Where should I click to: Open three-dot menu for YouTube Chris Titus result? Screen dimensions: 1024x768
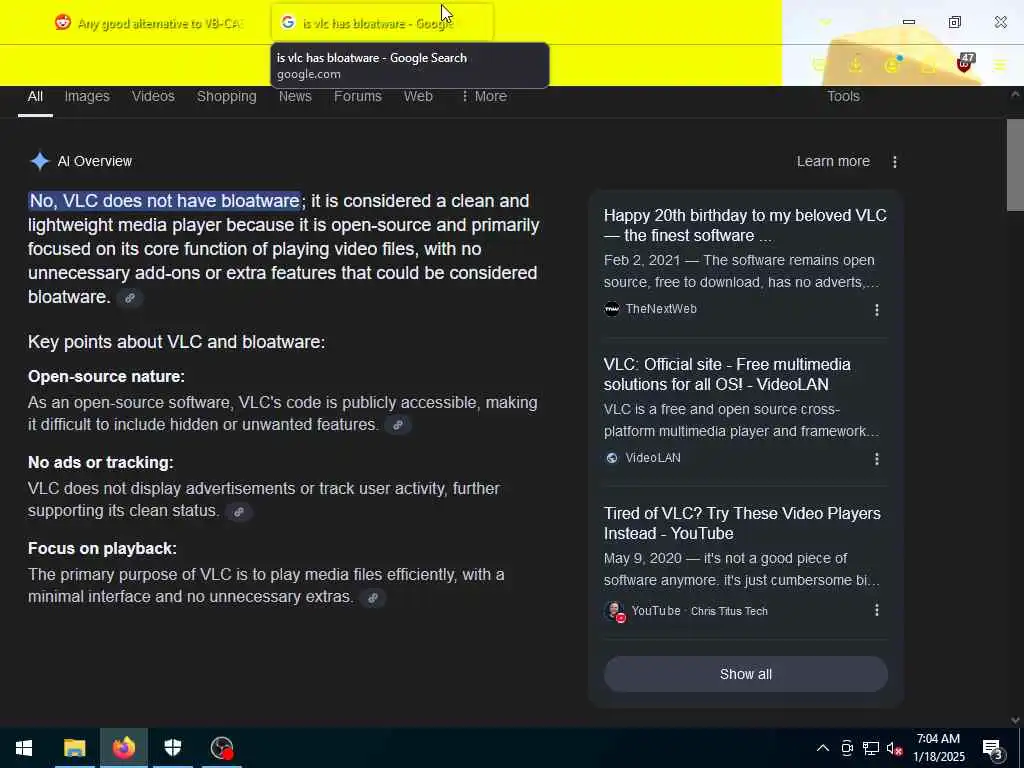tap(876, 610)
